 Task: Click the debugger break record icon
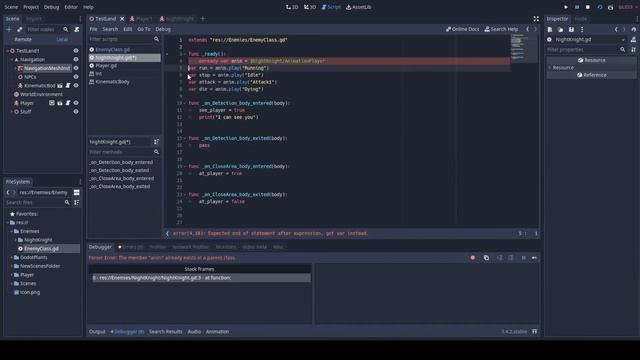click(473, 258)
